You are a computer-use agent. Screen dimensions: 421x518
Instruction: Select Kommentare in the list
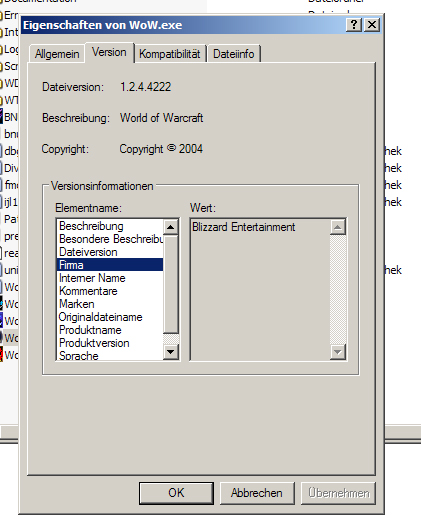(110, 291)
